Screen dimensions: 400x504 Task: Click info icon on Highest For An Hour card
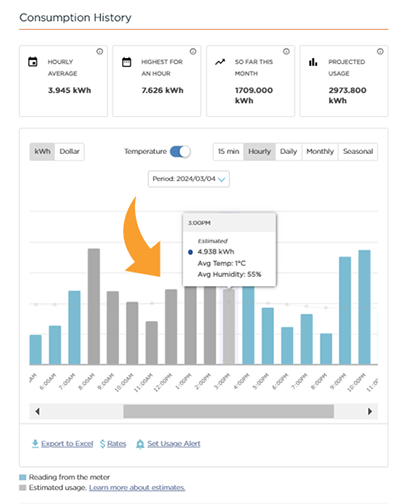click(193, 52)
